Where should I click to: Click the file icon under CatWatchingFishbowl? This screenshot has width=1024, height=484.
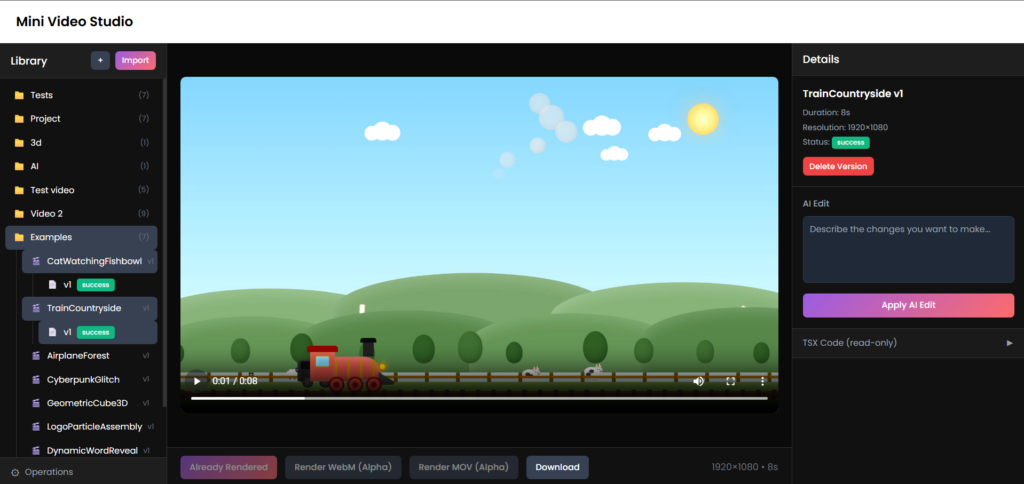[x=52, y=285]
